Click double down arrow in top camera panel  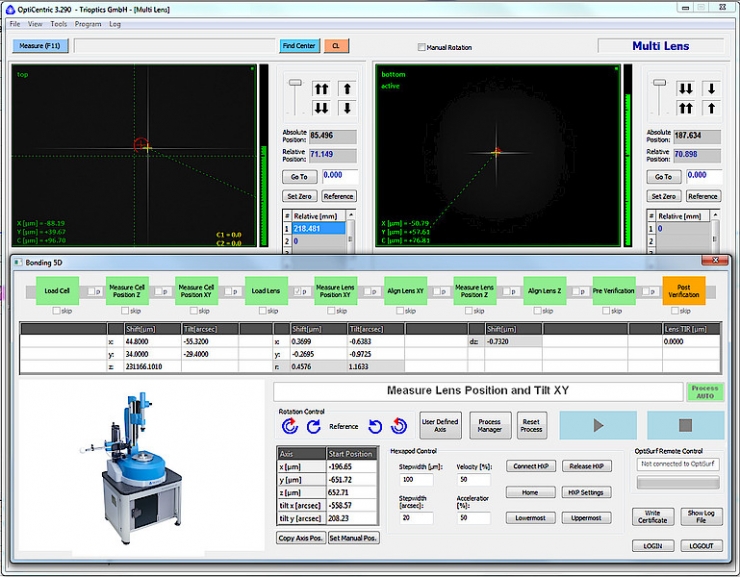pos(321,108)
